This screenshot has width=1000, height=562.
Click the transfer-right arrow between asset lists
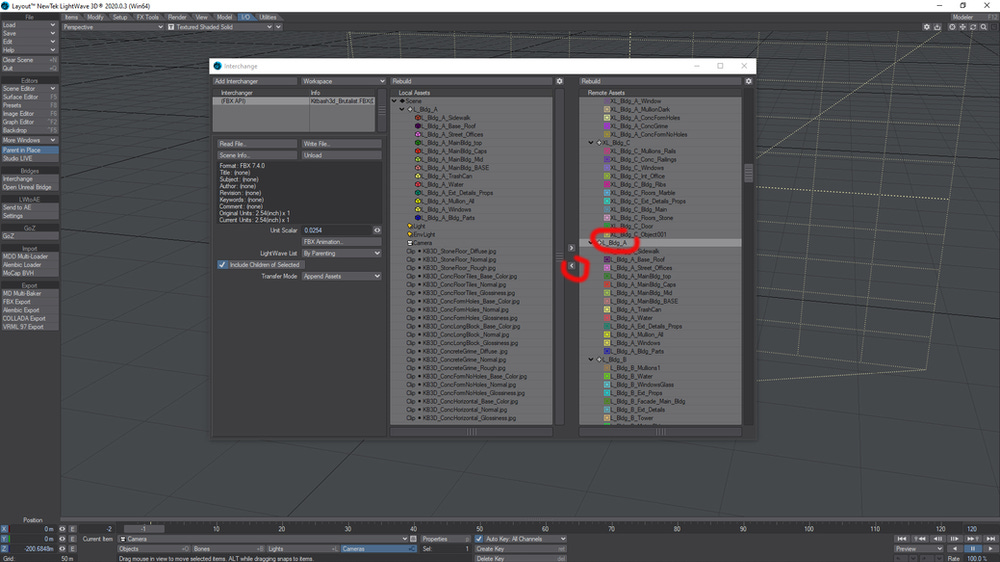click(x=571, y=248)
